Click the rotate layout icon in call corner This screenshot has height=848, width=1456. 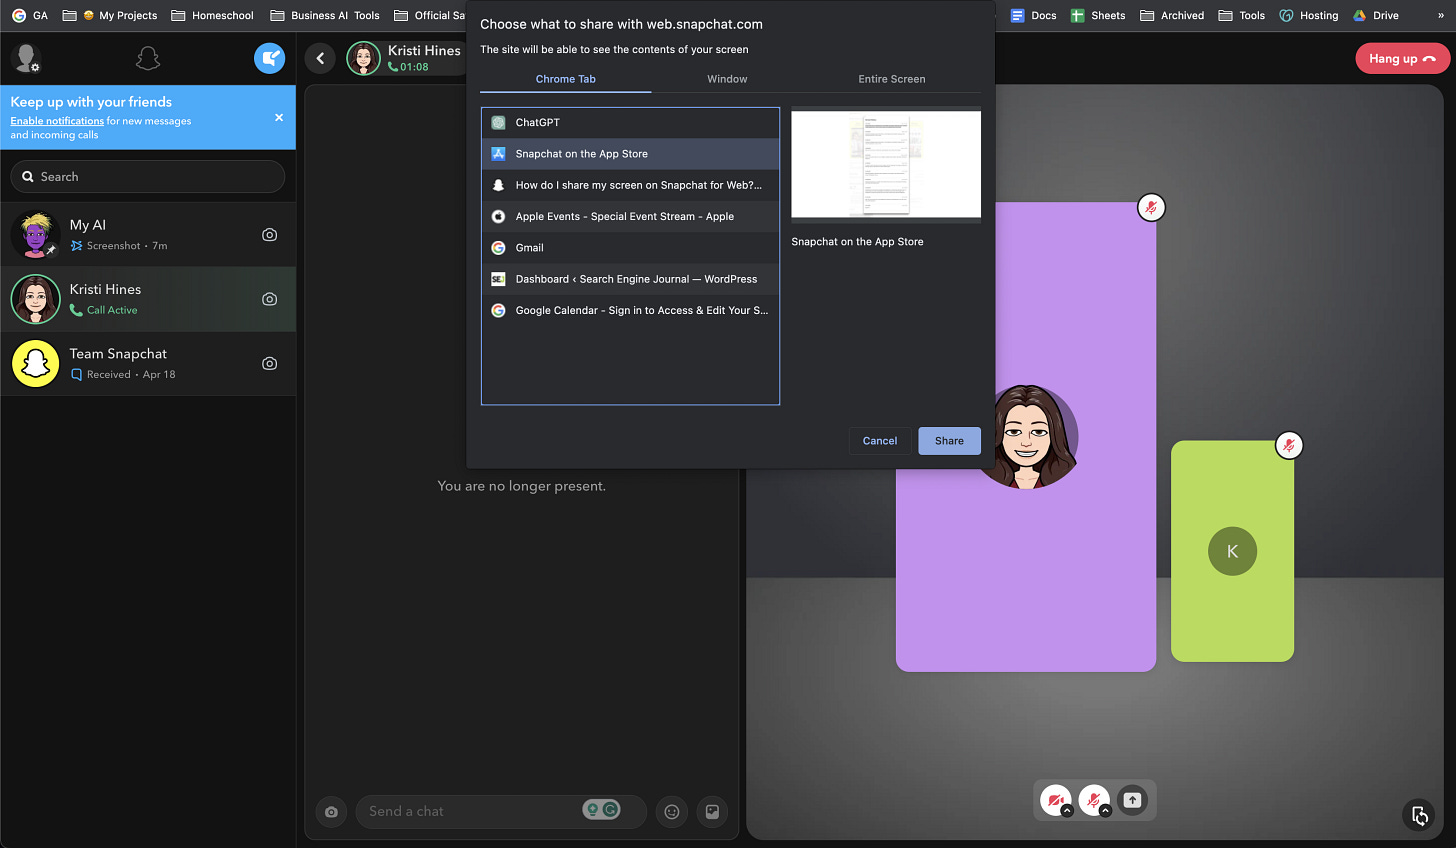coord(1419,816)
